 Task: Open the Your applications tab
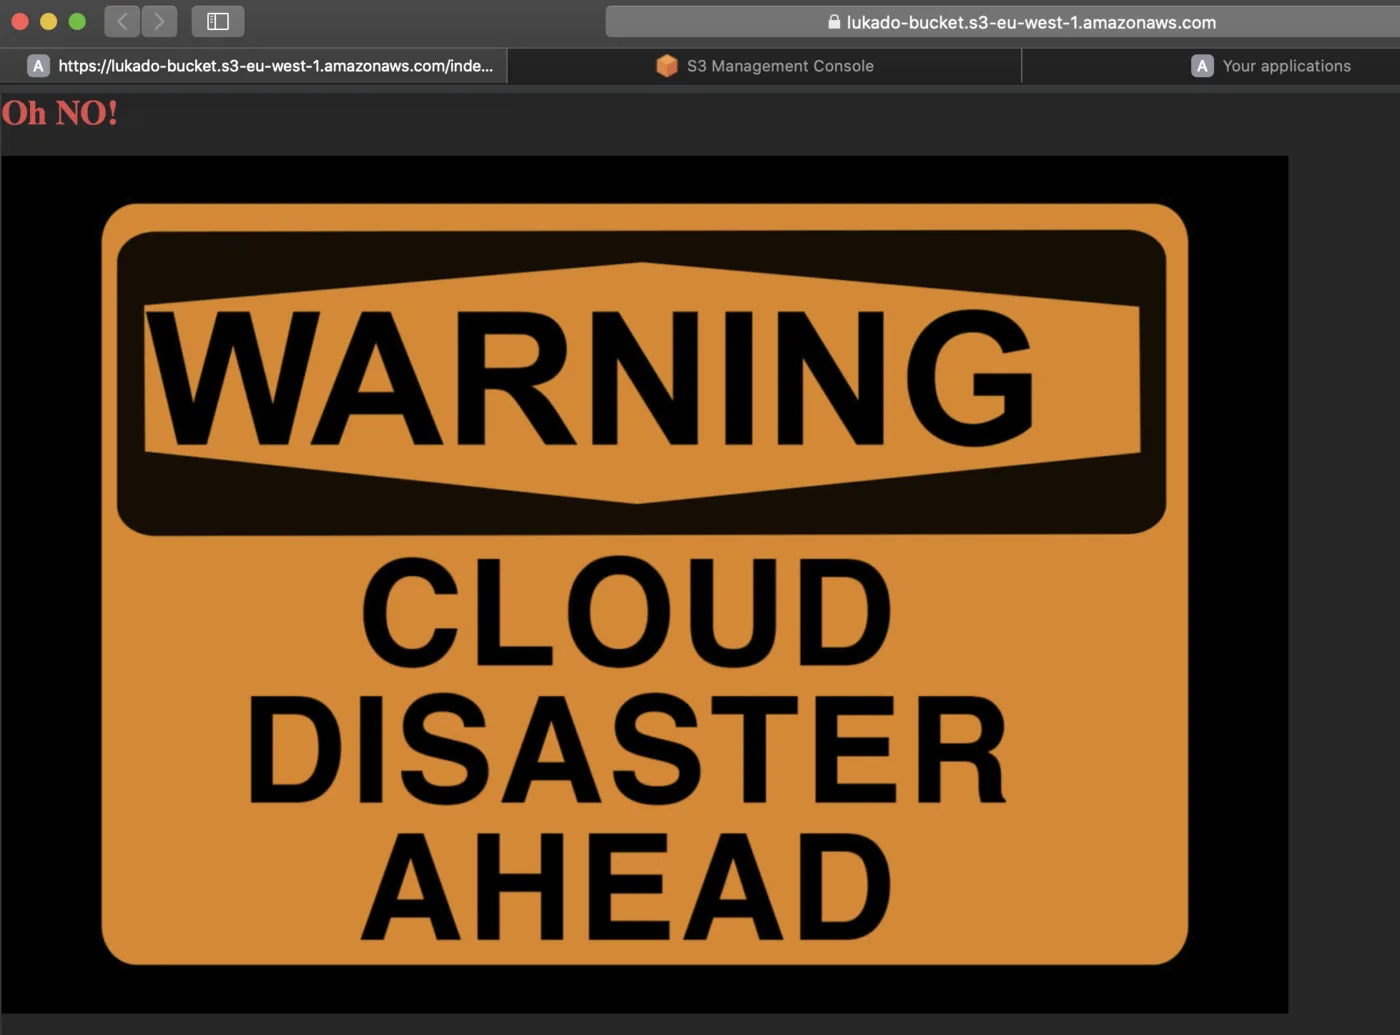[x=1211, y=66]
